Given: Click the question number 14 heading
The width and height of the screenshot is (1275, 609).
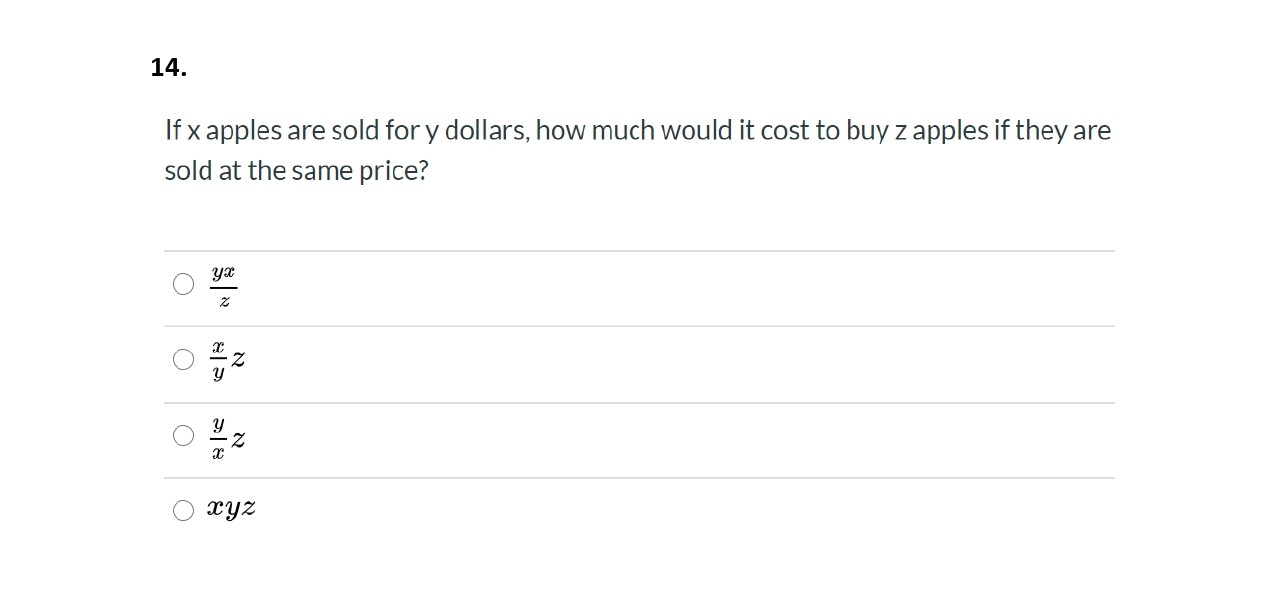Looking at the screenshot, I should [168, 67].
